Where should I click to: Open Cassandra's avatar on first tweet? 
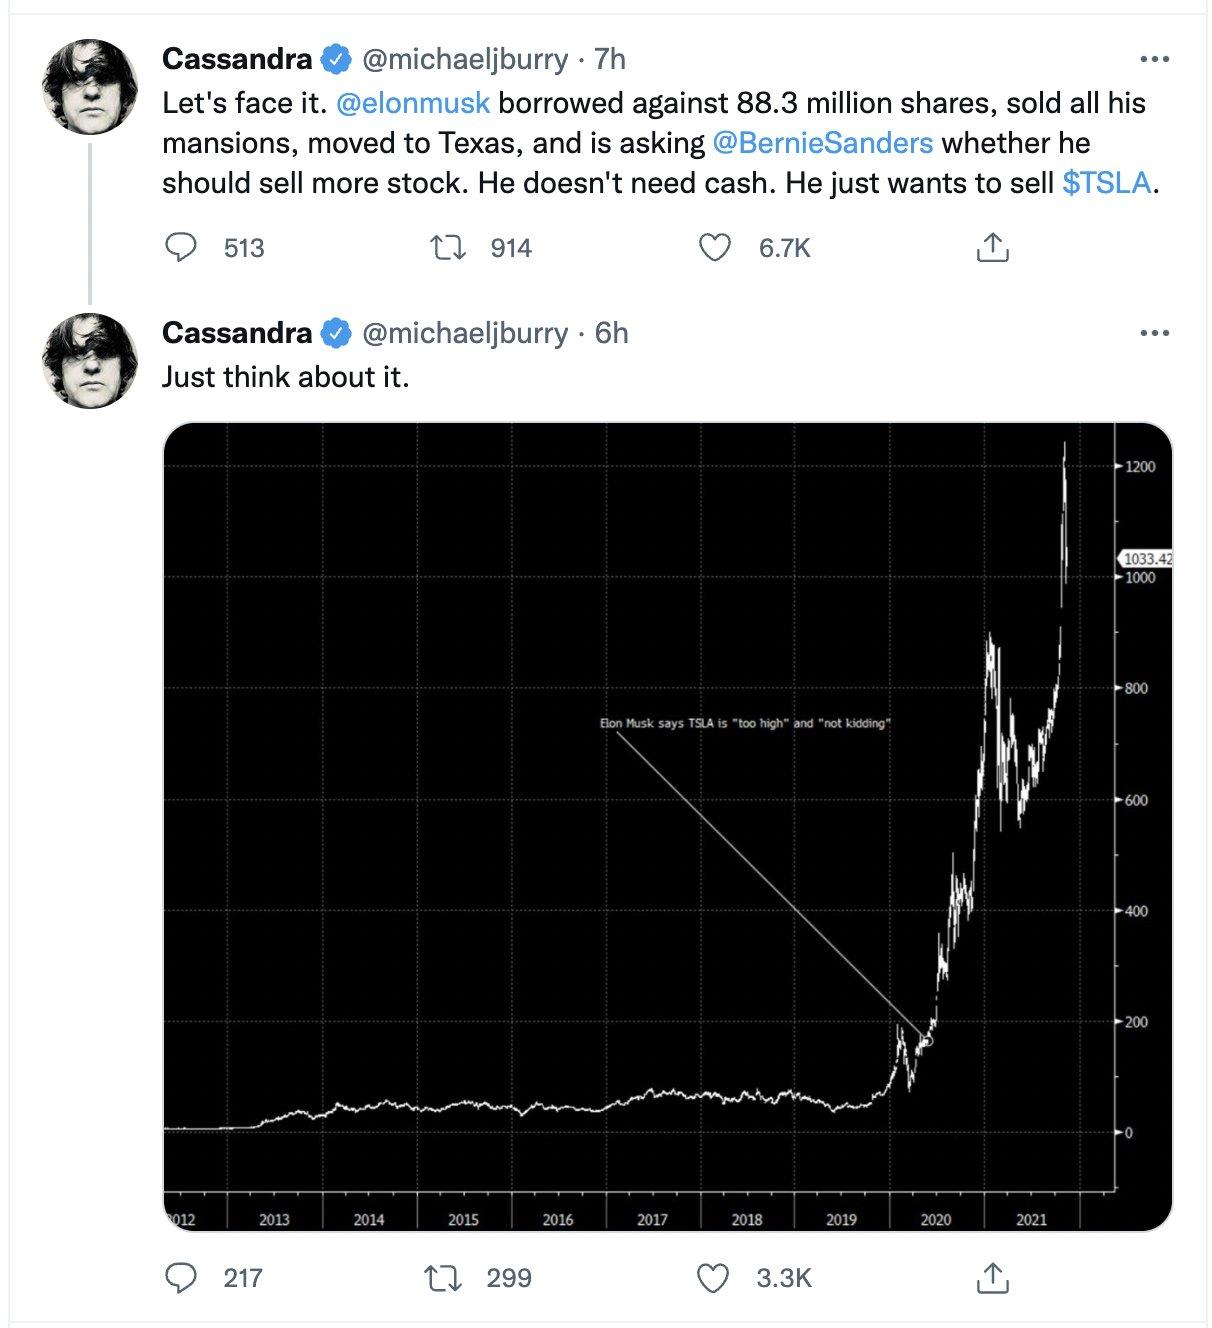click(x=90, y=87)
